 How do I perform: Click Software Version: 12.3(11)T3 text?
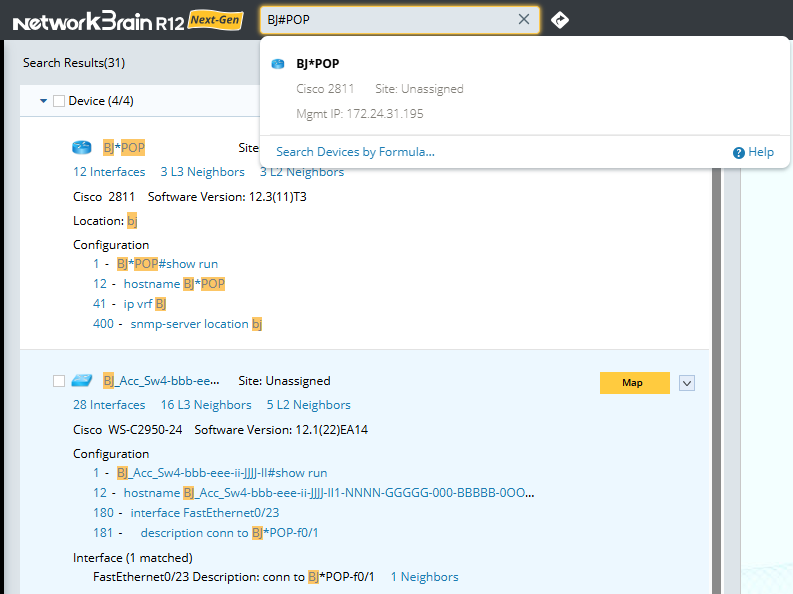227,197
